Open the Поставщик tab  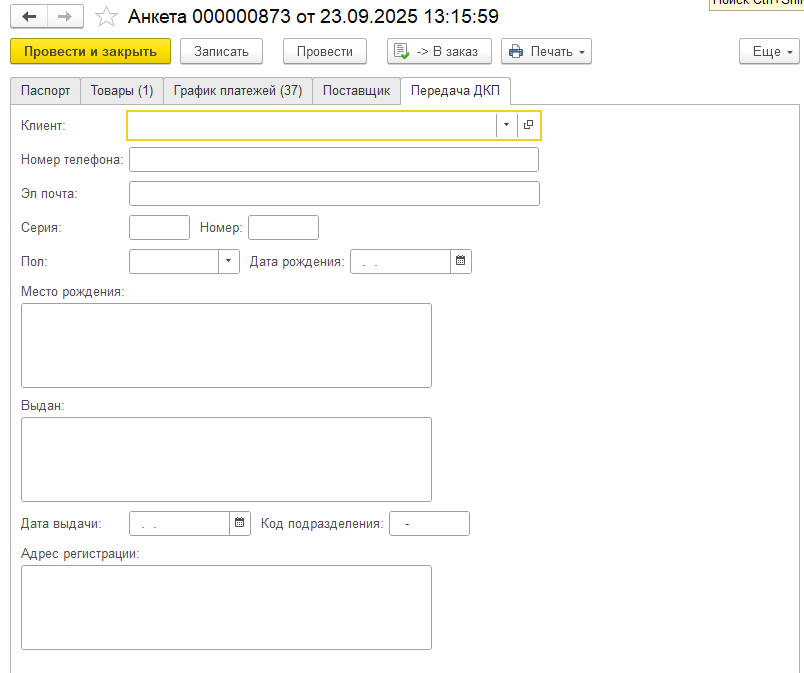click(x=356, y=91)
